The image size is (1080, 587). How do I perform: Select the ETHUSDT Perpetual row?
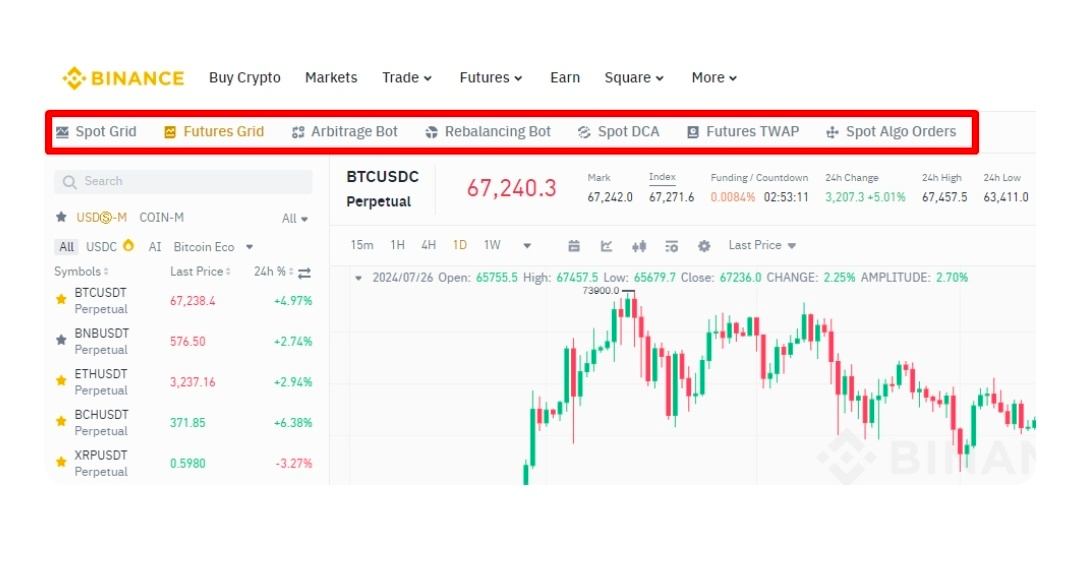pos(183,382)
